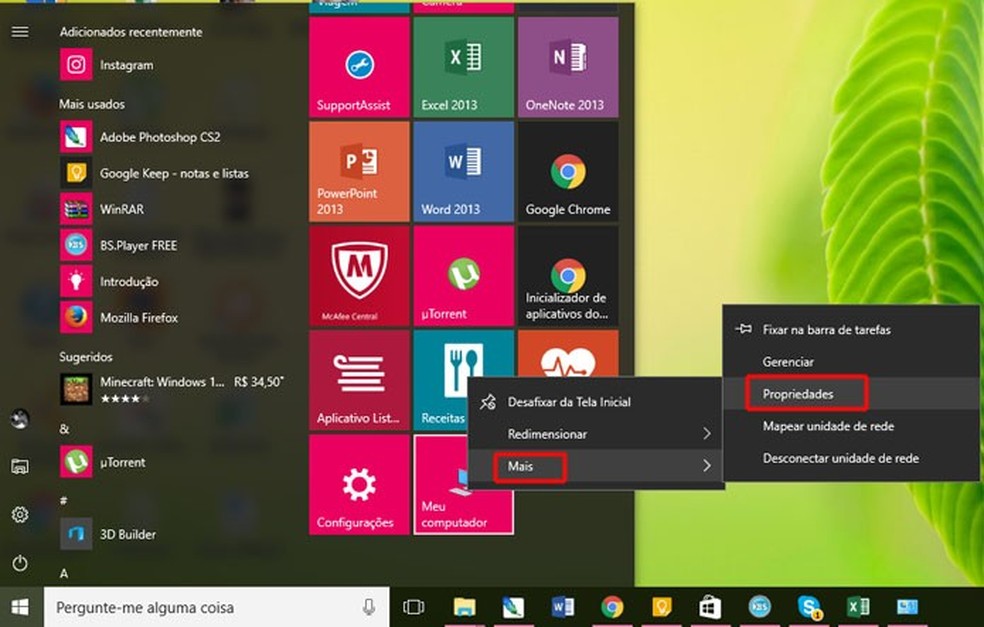984x627 pixels.
Task: Open Windows Store on the taskbar
Action: click(x=710, y=607)
